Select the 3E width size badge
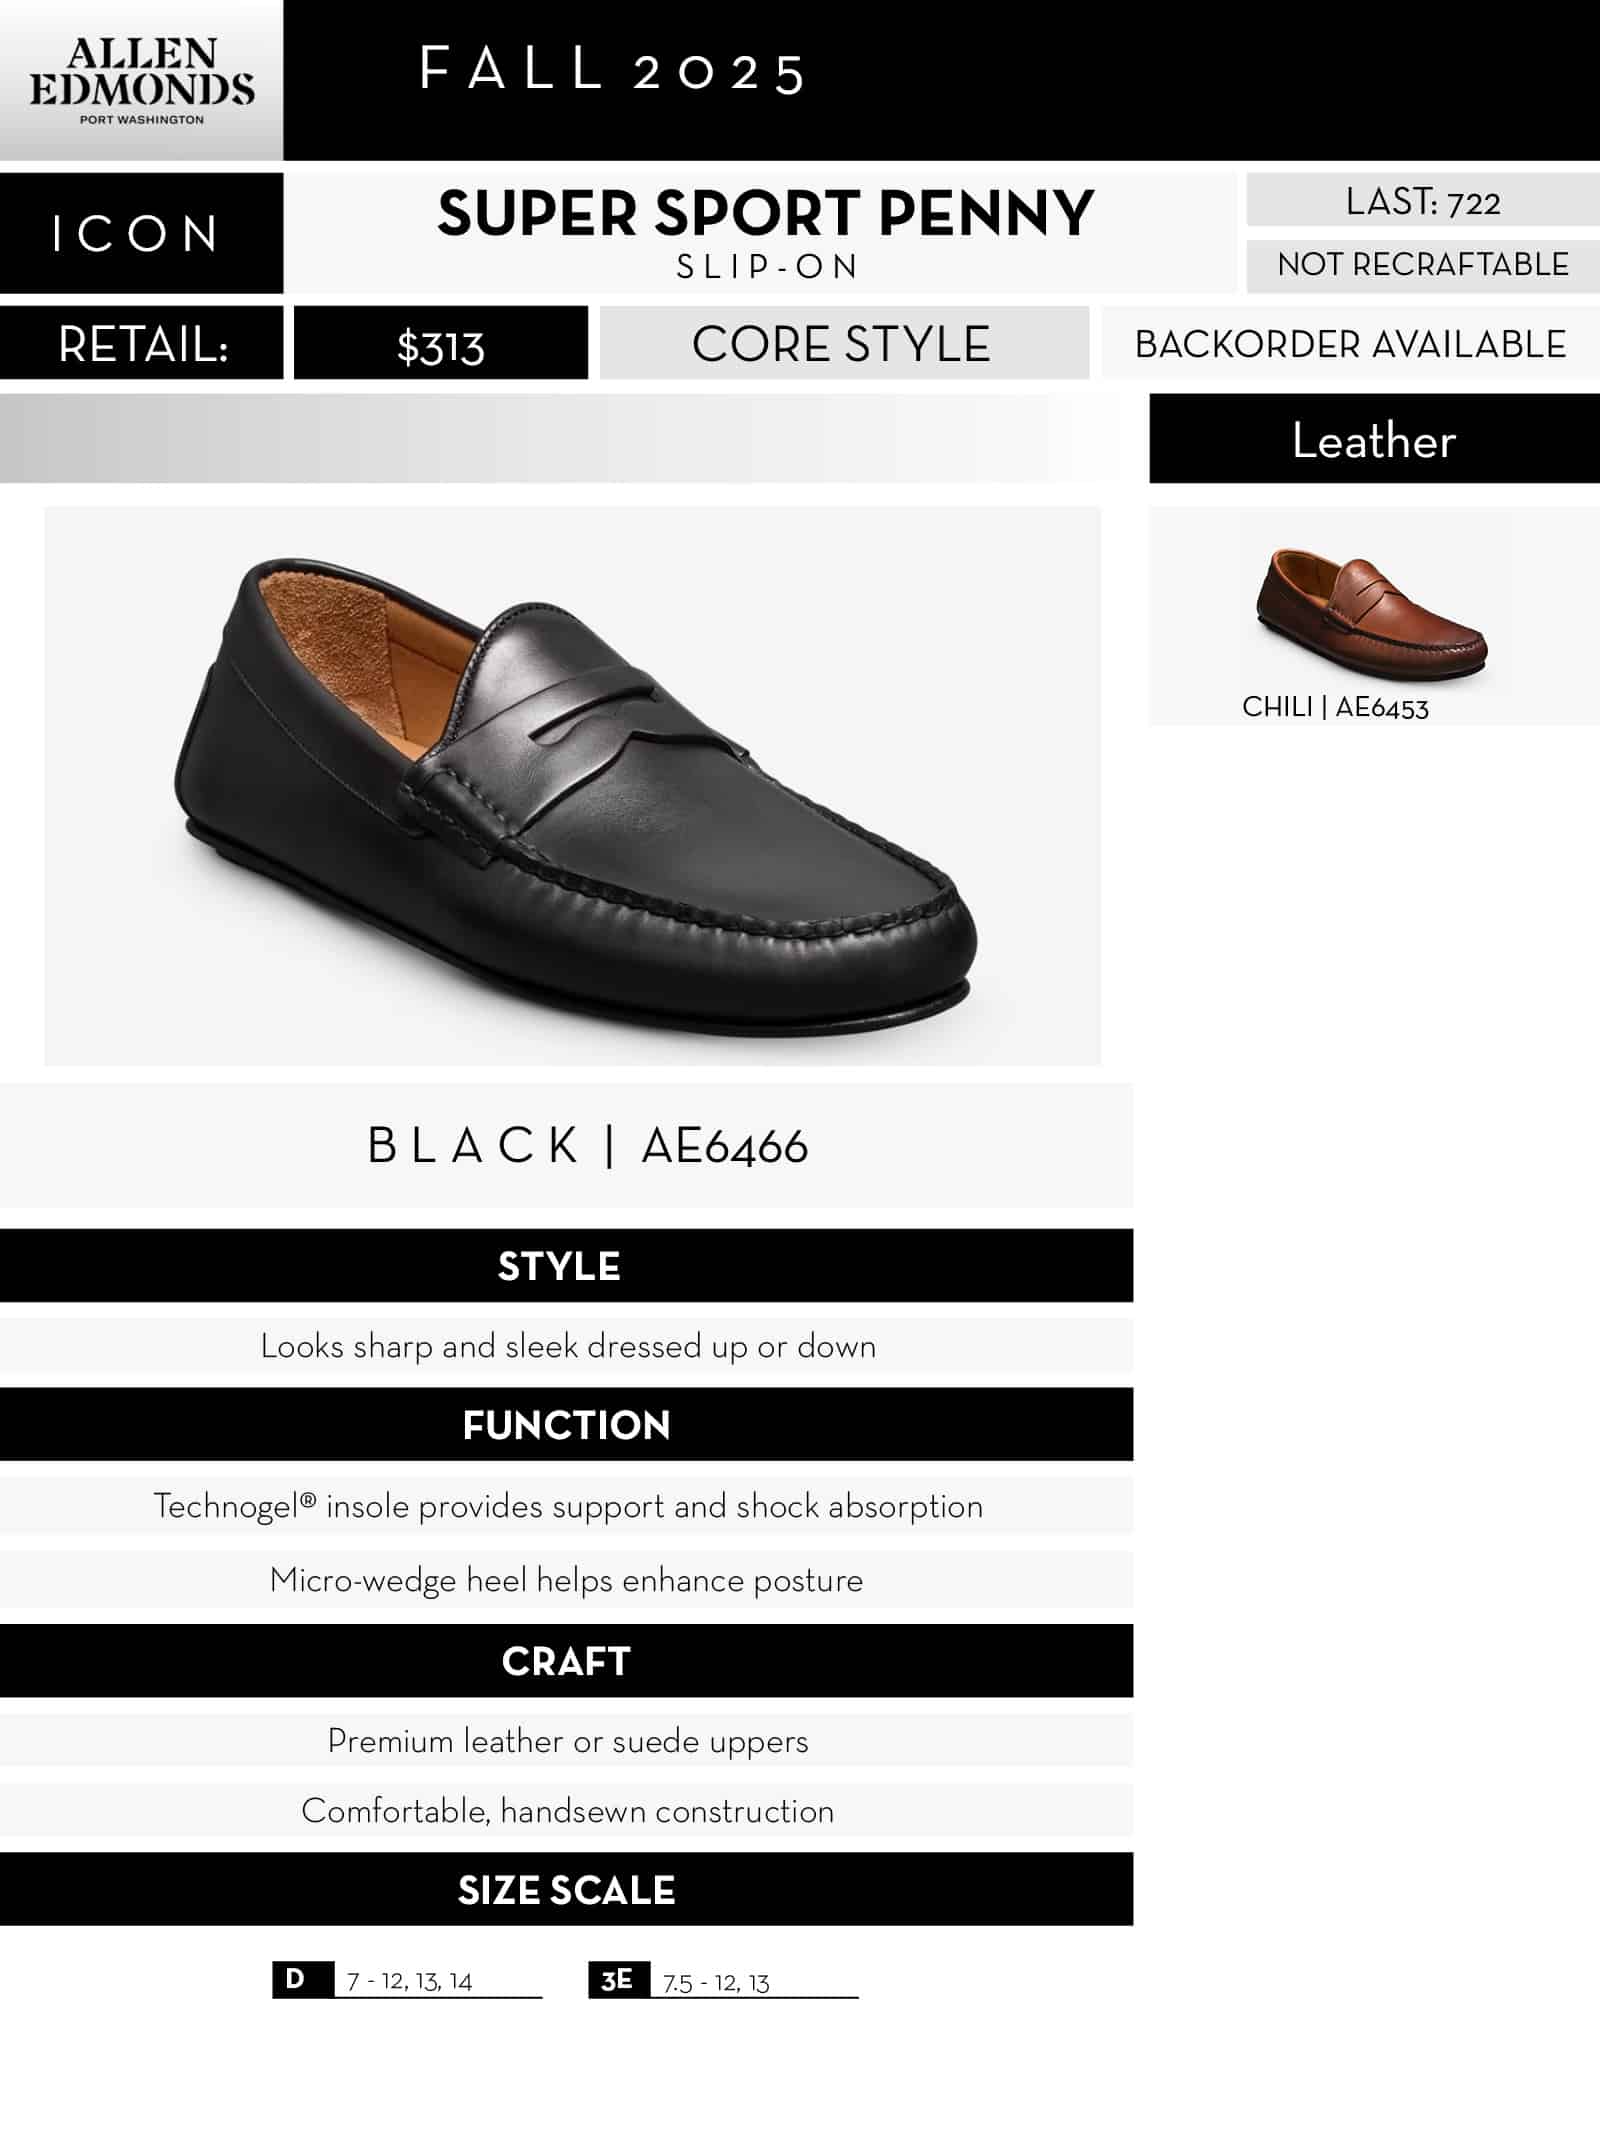The image size is (1600, 2133). [618, 1979]
